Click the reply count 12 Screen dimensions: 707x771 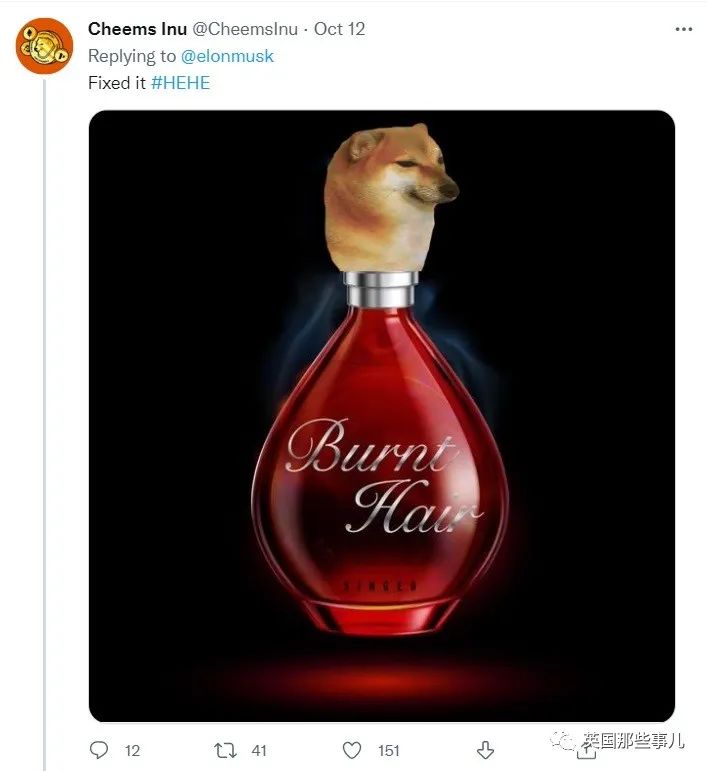point(132,750)
